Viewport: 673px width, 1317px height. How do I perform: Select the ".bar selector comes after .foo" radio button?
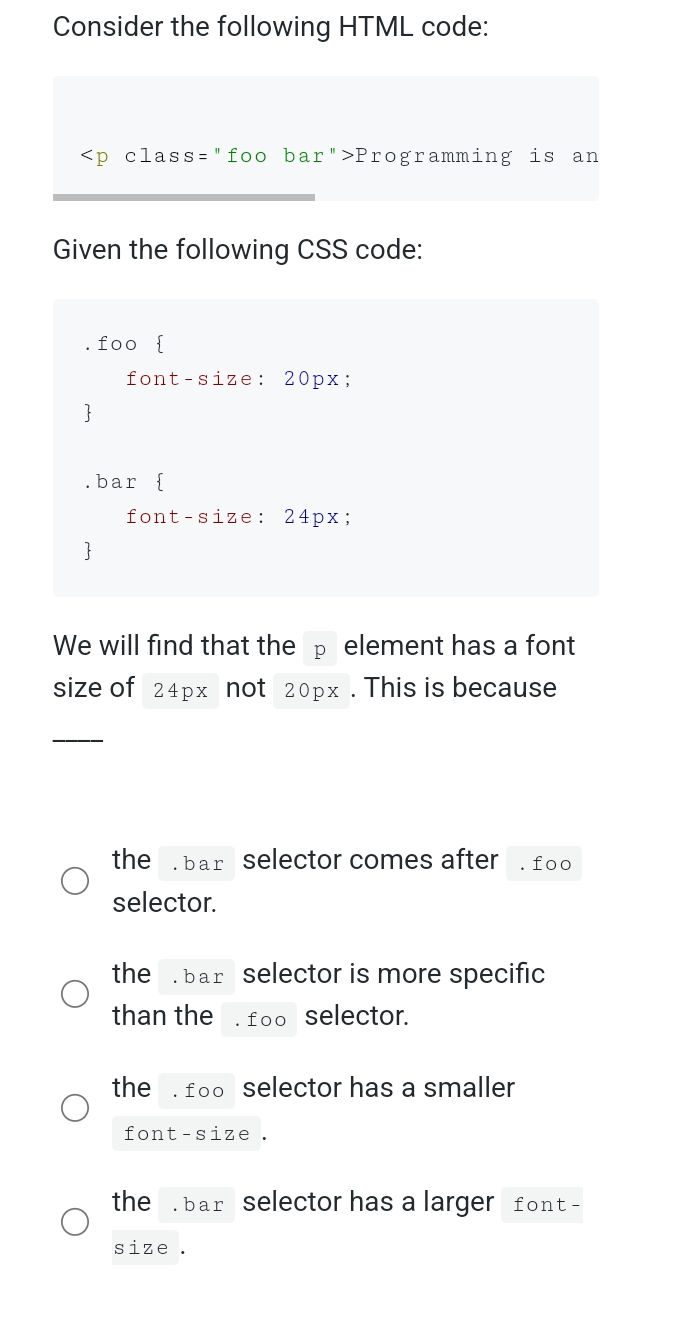[x=75, y=881]
